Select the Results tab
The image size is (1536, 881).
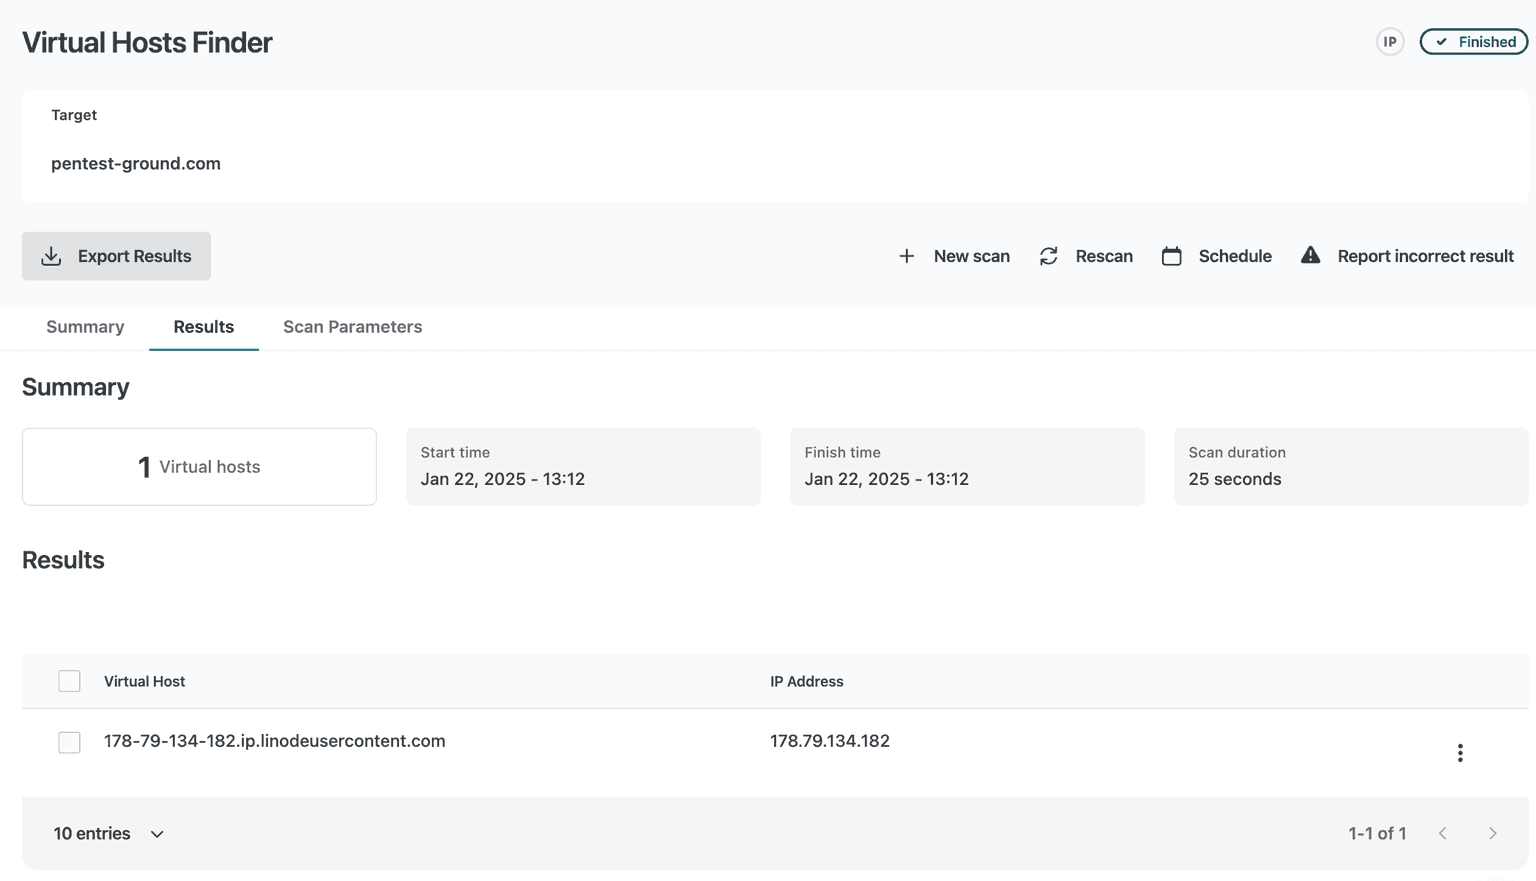coord(203,327)
